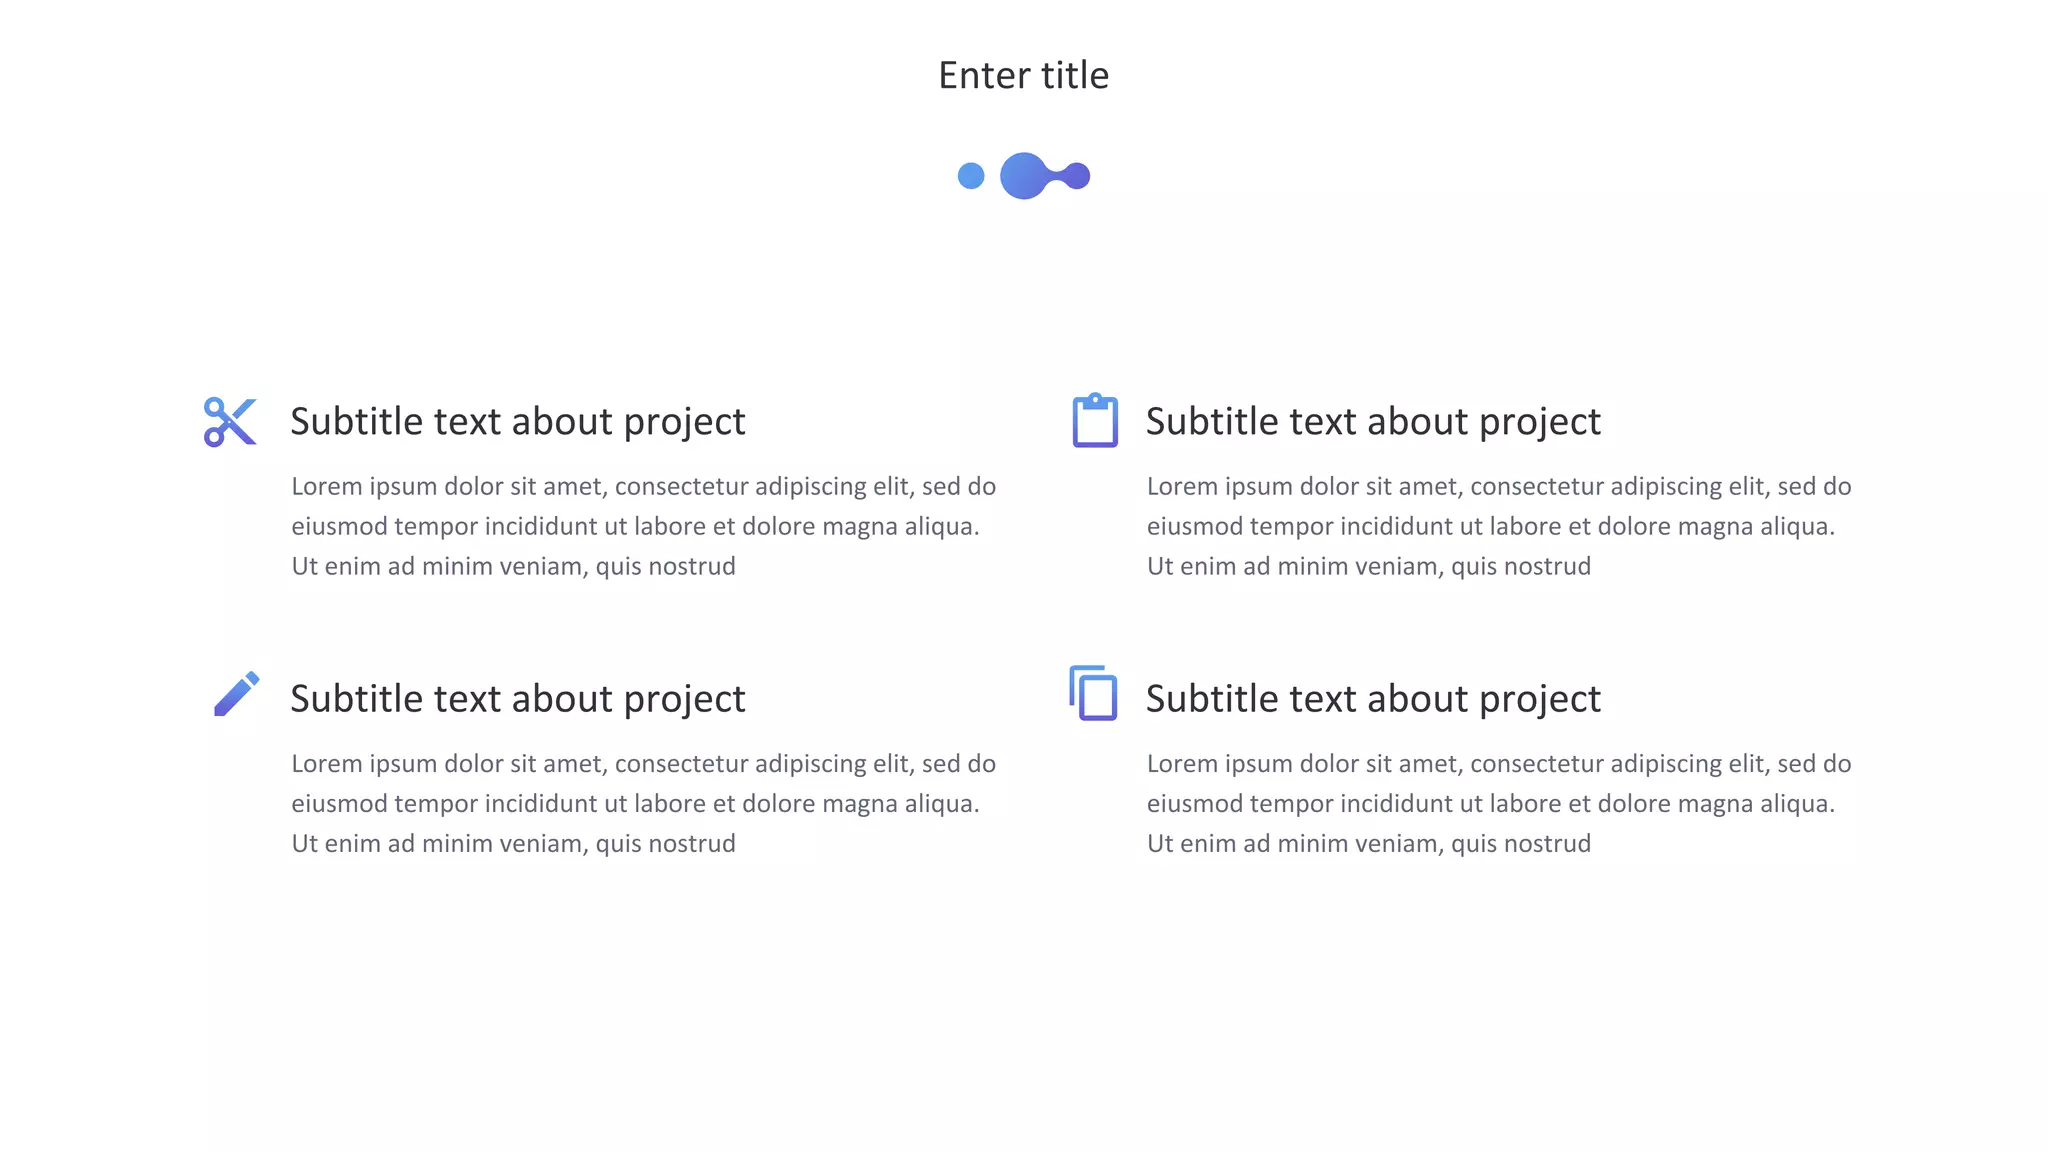Click the large gradient circle graphic

[1023, 176]
